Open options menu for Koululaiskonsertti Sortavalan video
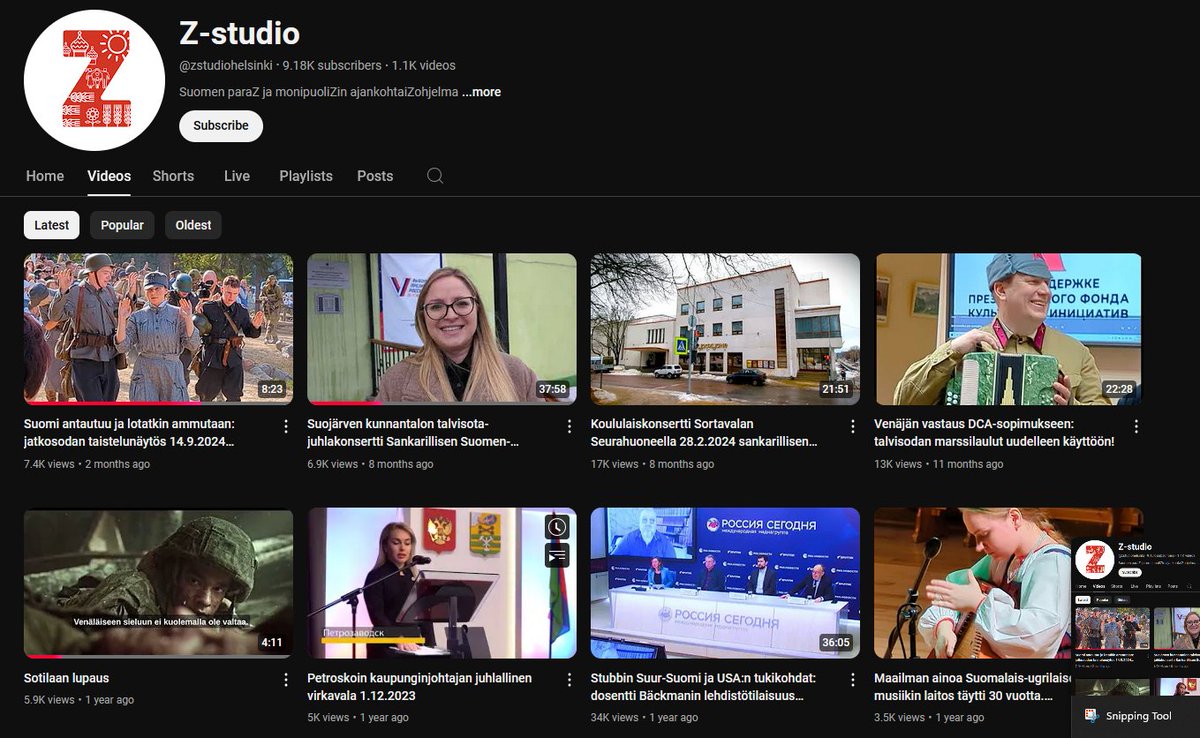Viewport: 1200px width, 738px height. (x=852, y=427)
